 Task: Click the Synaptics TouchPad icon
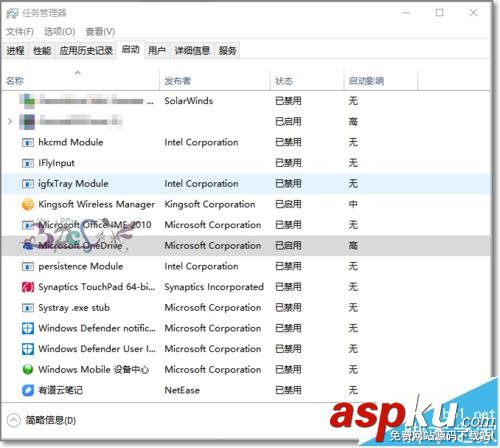[x=28, y=287]
